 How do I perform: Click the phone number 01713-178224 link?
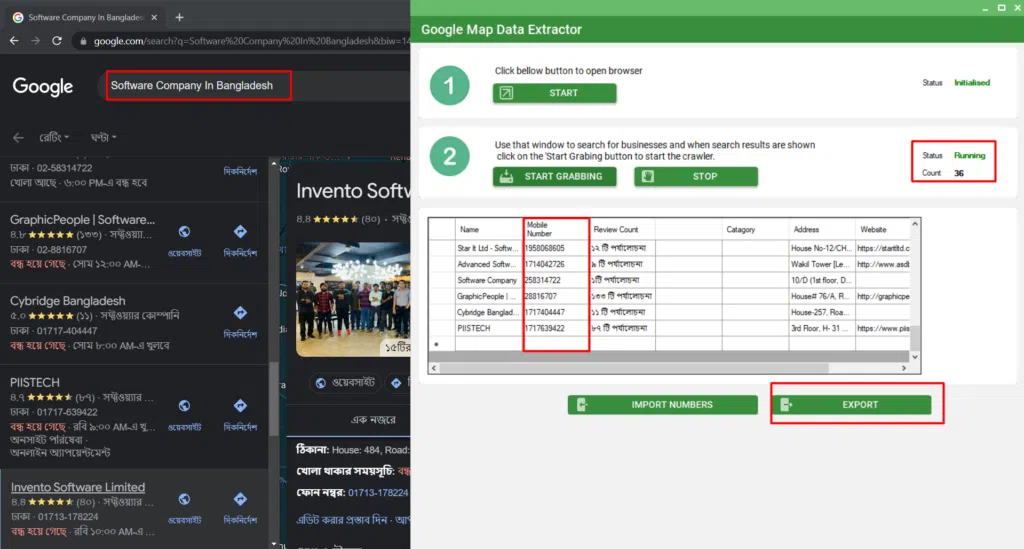point(378,493)
